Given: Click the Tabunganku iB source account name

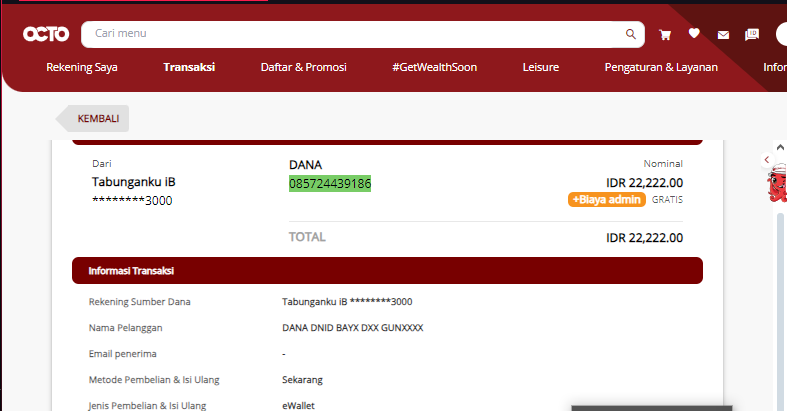Looking at the screenshot, I should [134, 182].
